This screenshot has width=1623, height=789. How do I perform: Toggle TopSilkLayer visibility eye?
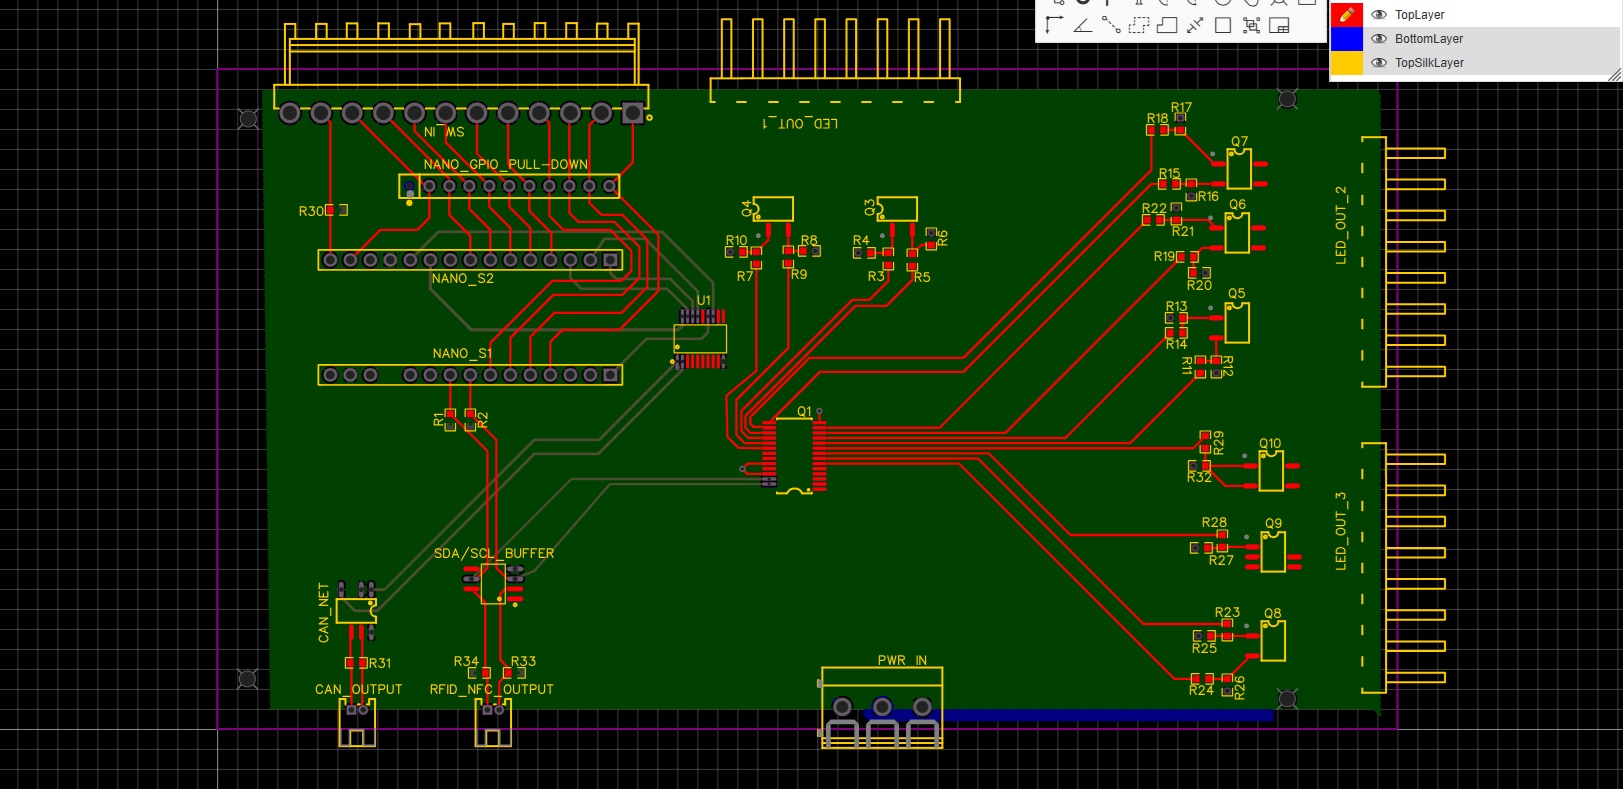1379,63
